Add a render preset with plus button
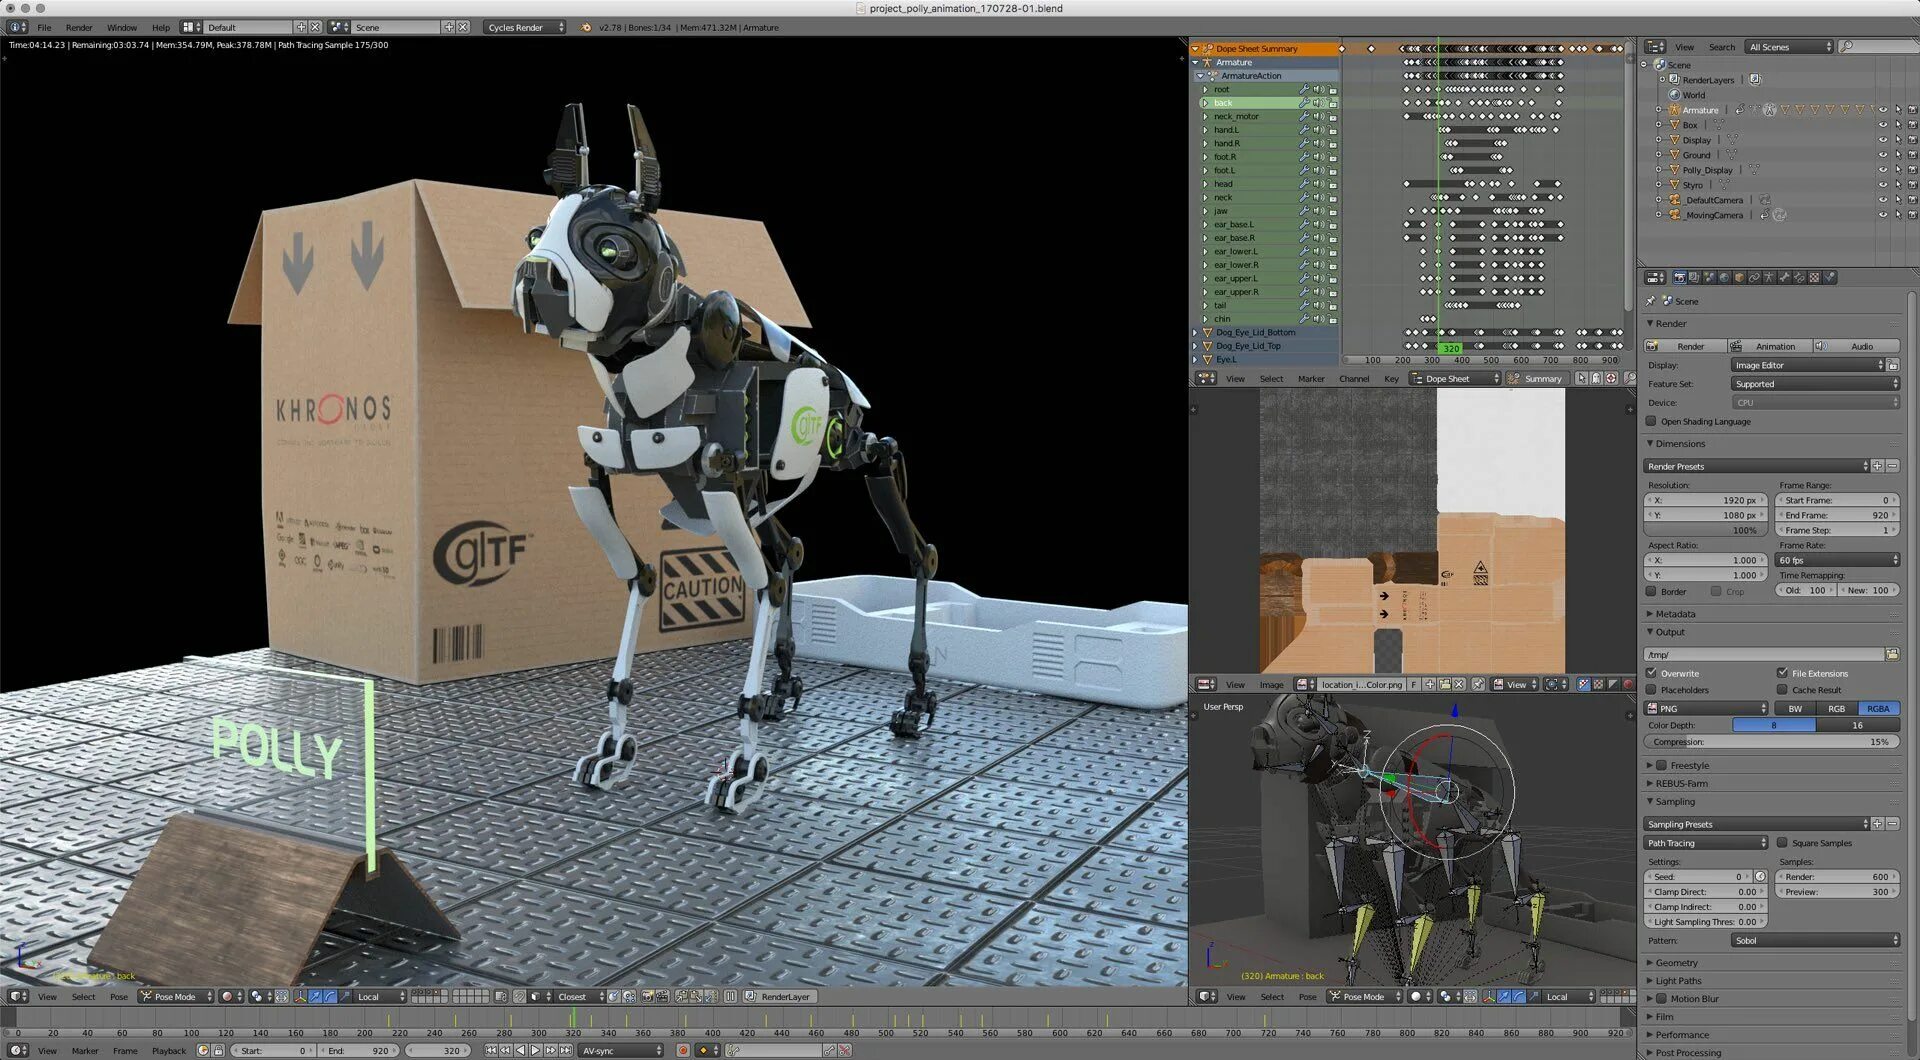The image size is (1920, 1060). (1877, 466)
